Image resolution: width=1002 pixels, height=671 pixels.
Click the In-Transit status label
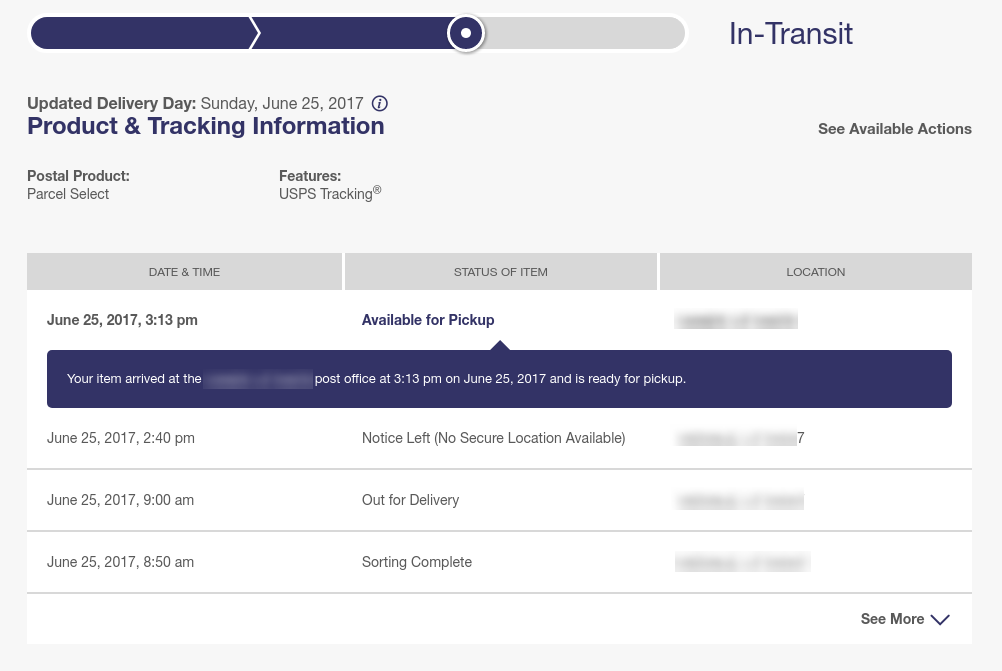point(790,34)
